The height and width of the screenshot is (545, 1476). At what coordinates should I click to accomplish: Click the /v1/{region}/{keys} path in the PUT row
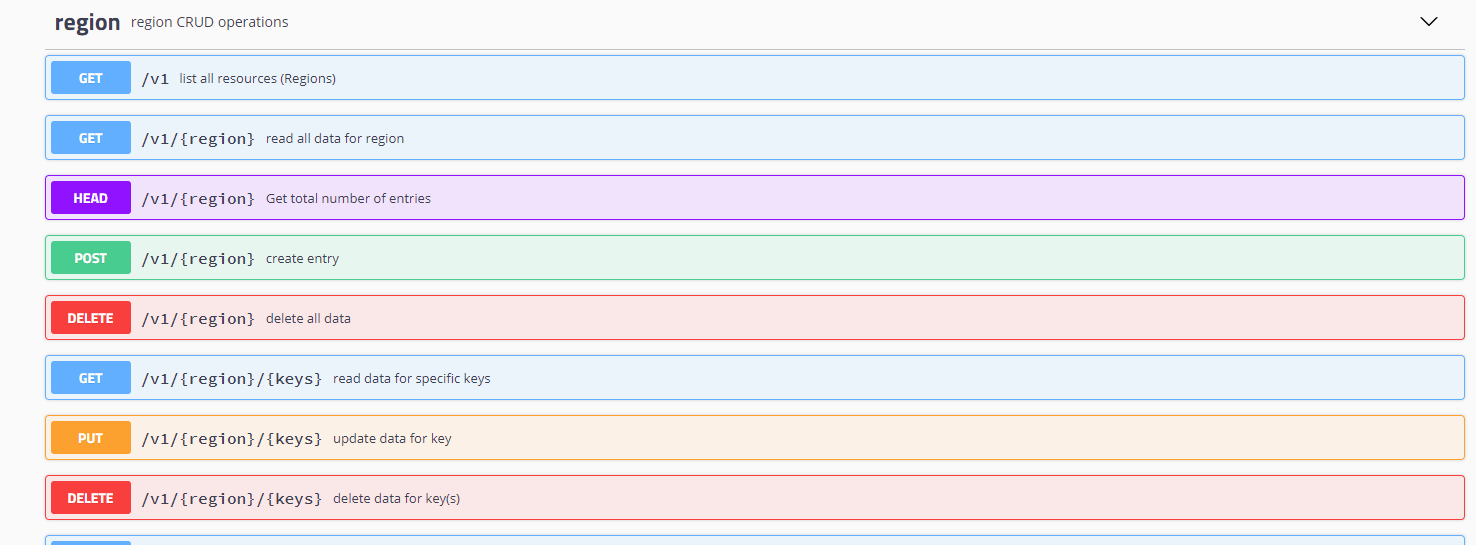[x=231, y=439]
